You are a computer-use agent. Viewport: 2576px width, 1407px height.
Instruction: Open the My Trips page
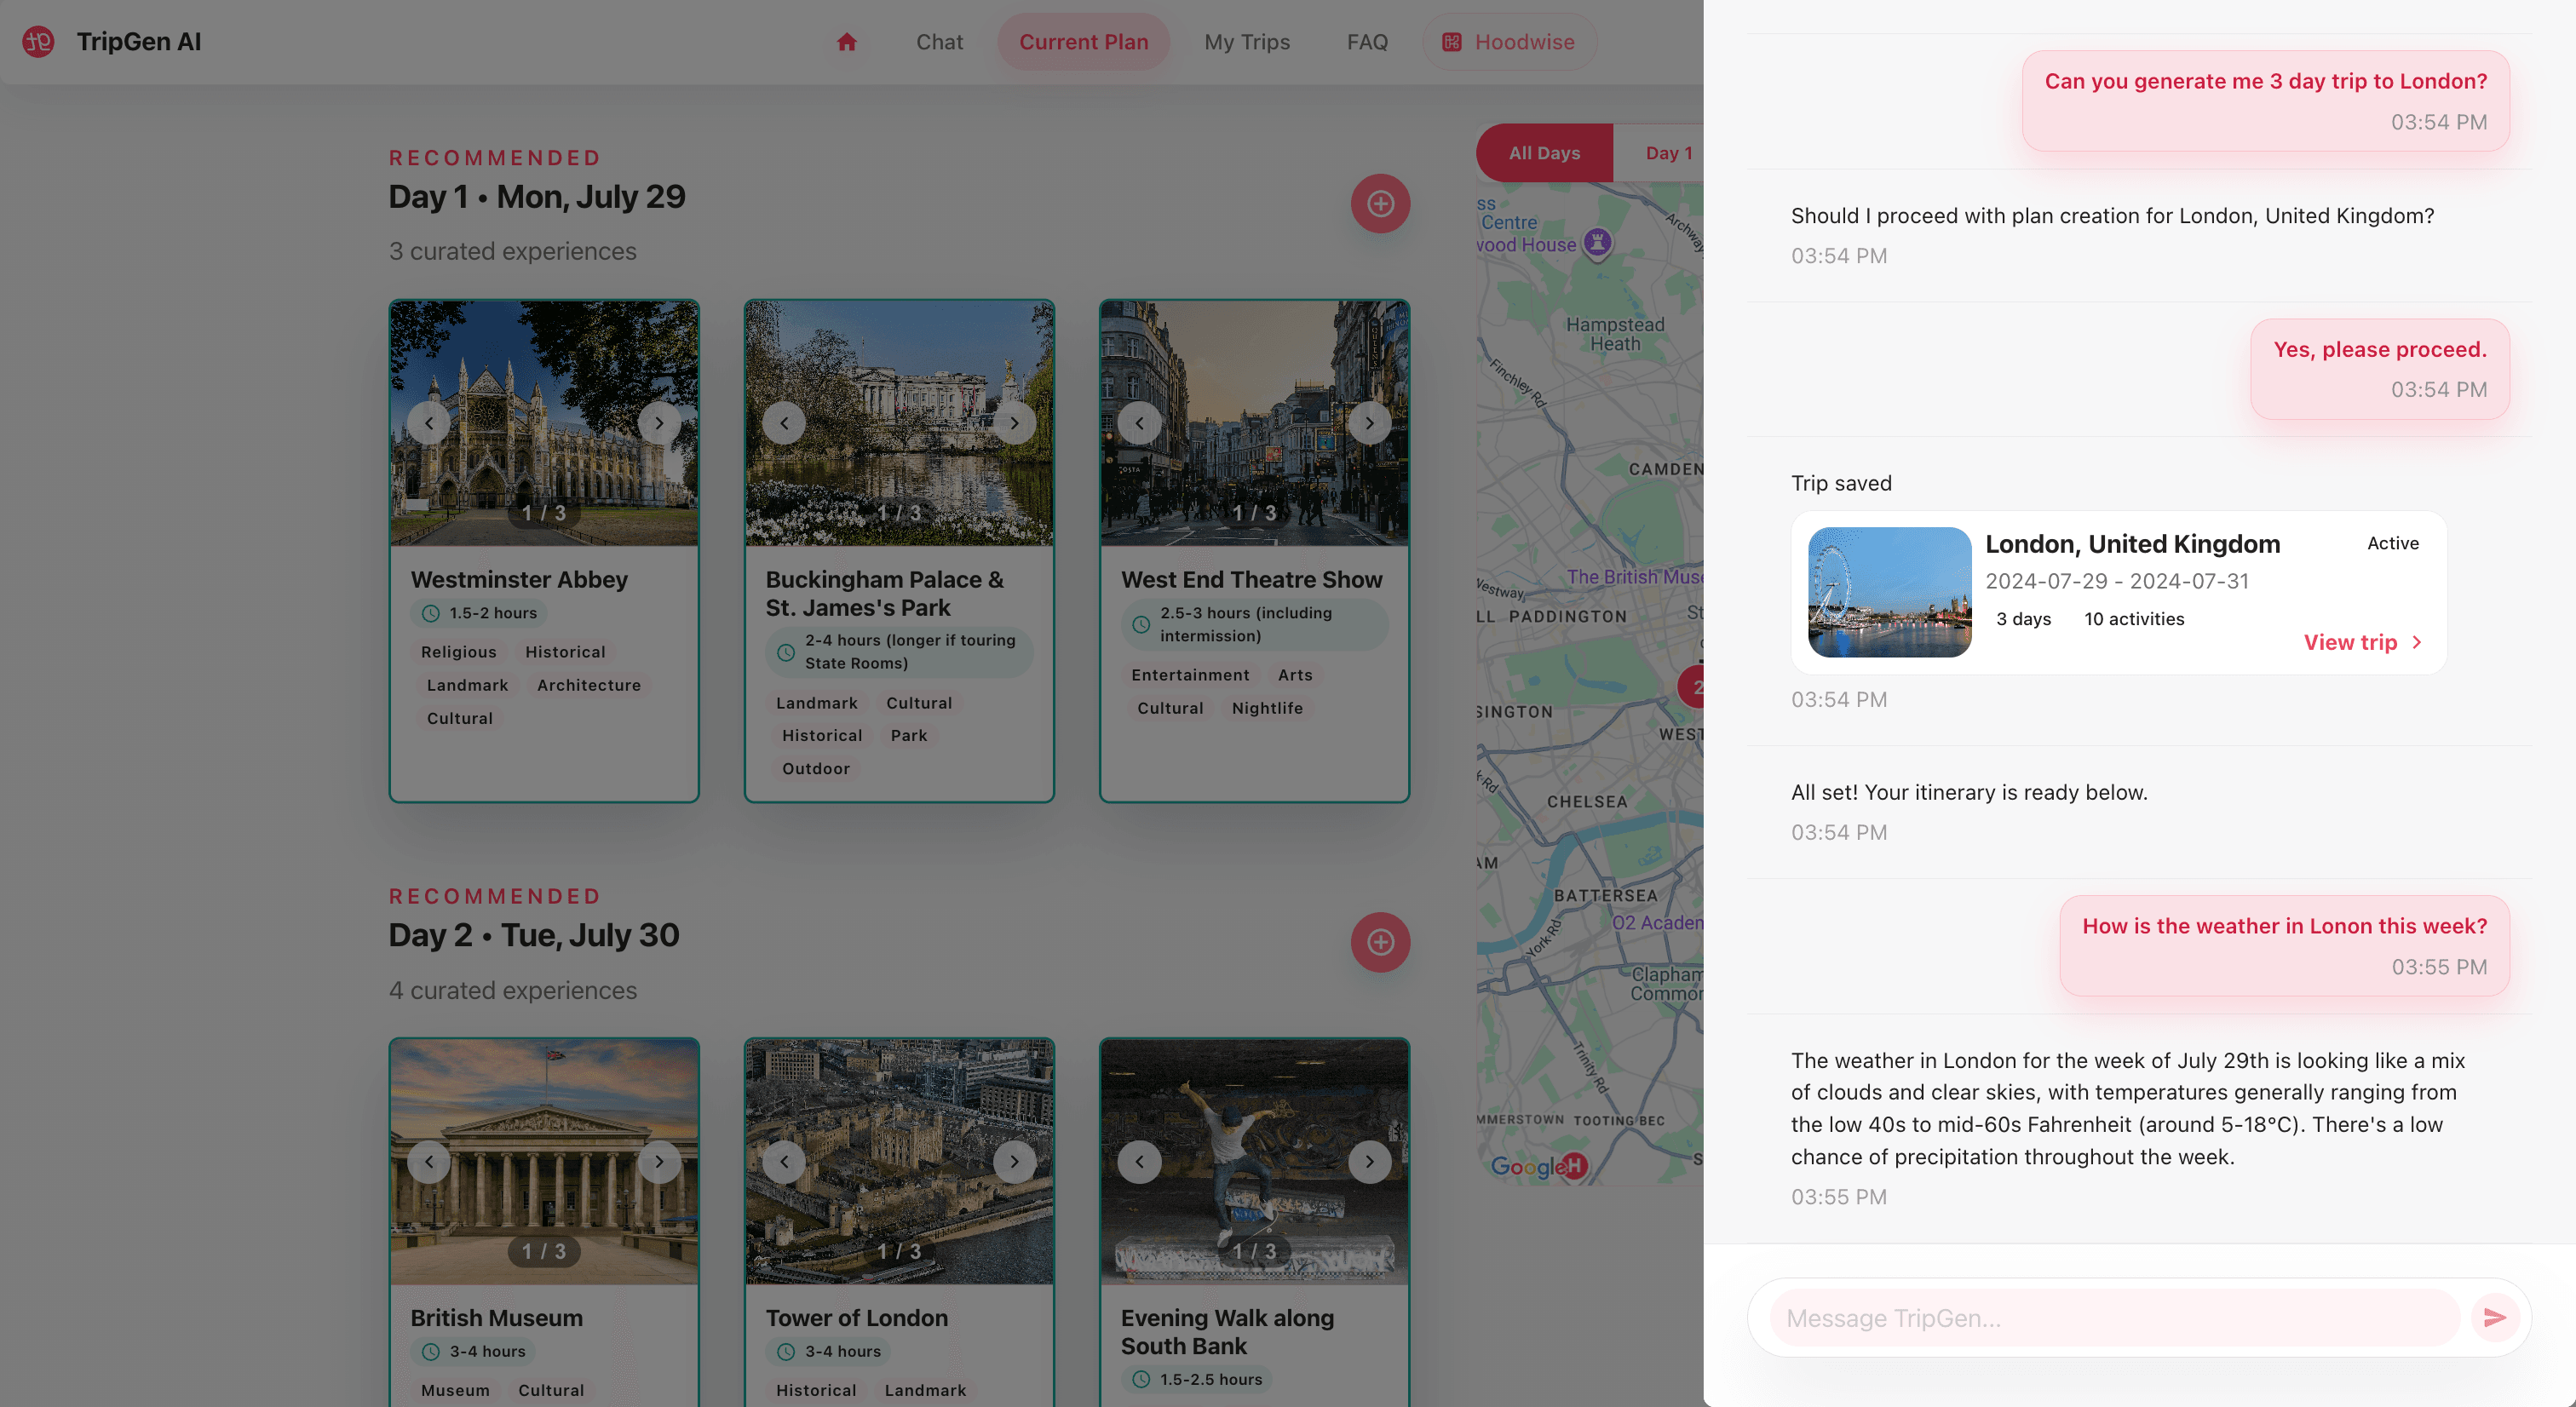tap(1246, 42)
